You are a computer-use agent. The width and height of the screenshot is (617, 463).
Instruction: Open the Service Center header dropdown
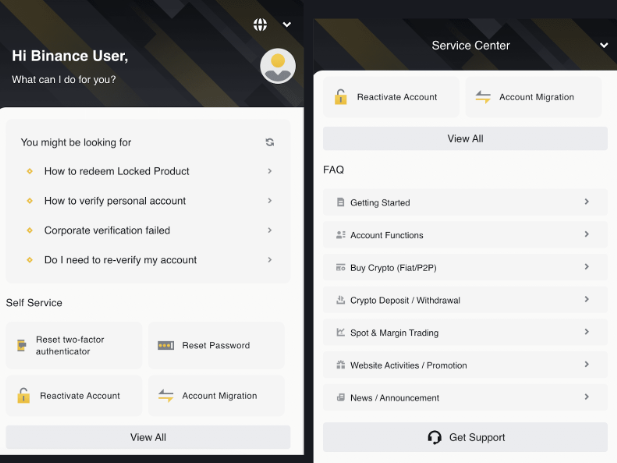tap(603, 45)
